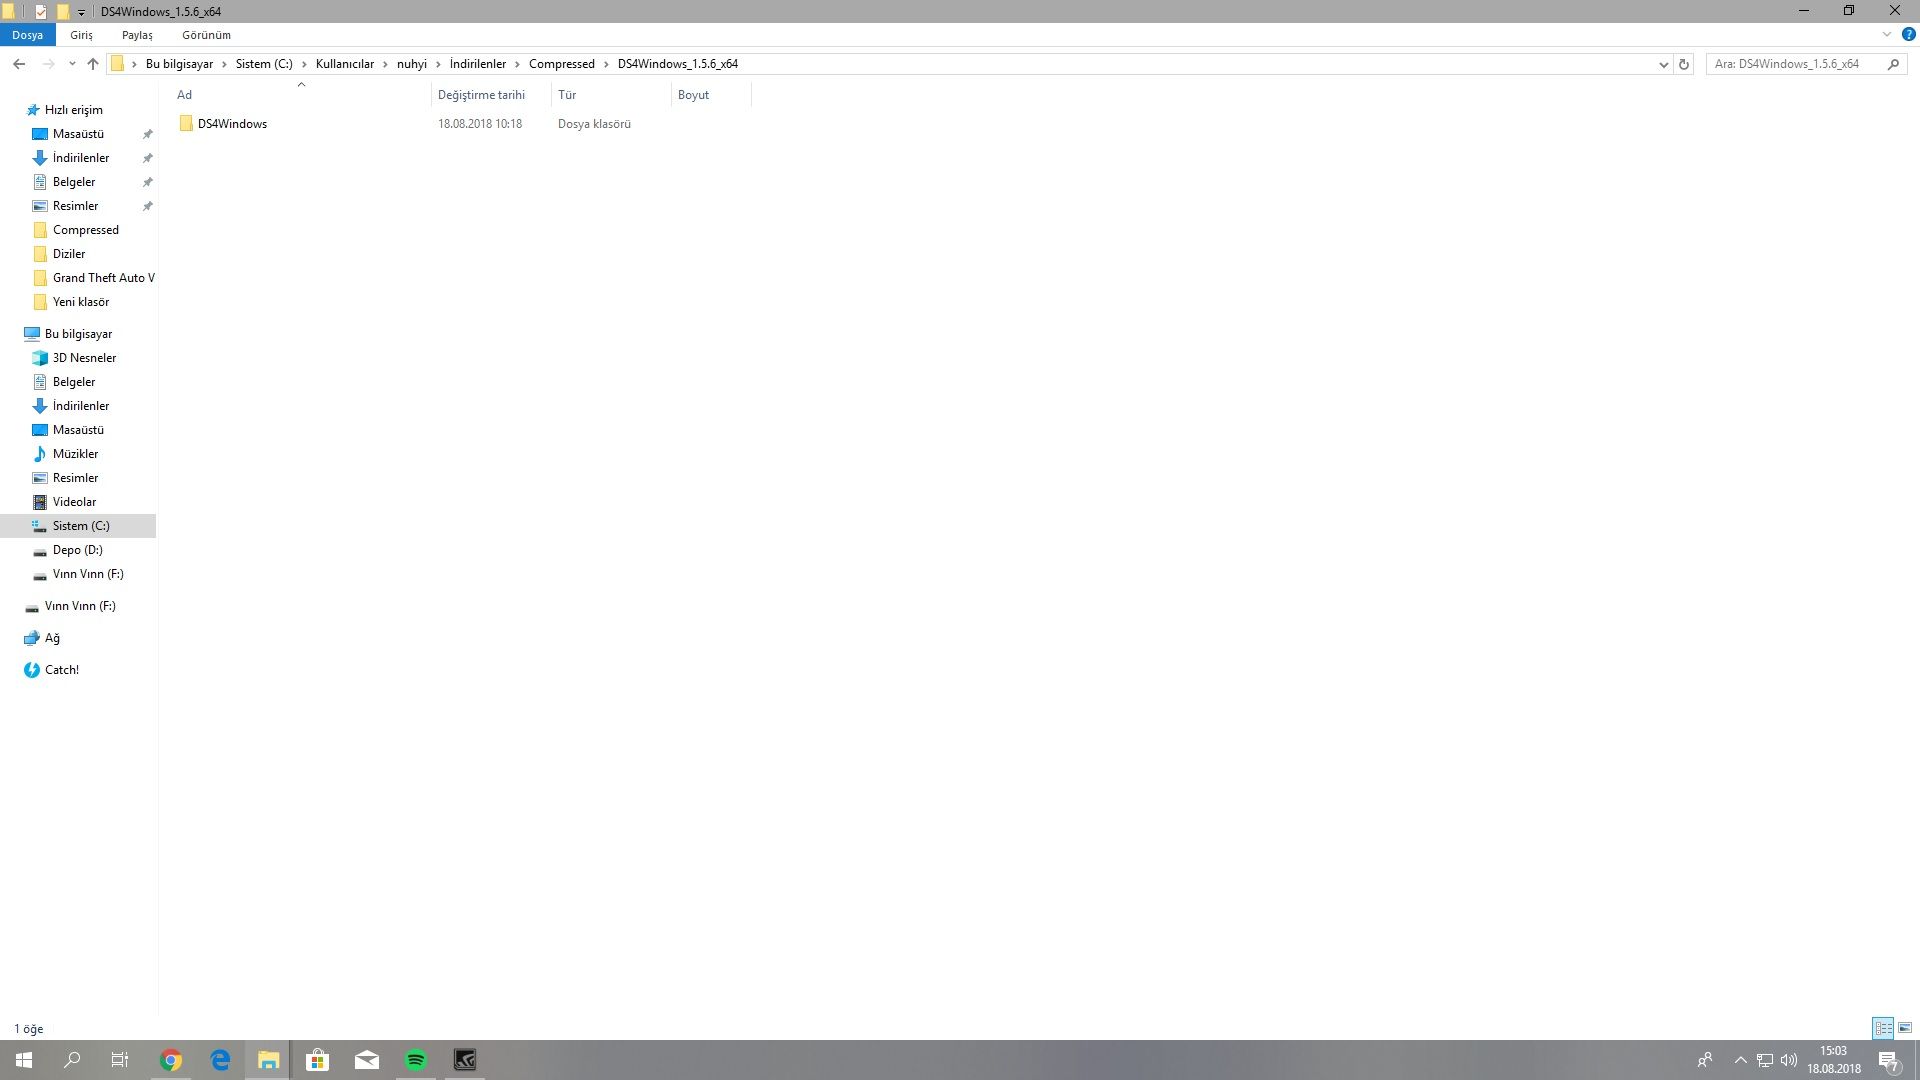Open Spotify from the taskbar
This screenshot has width=1920, height=1080.
[416, 1060]
